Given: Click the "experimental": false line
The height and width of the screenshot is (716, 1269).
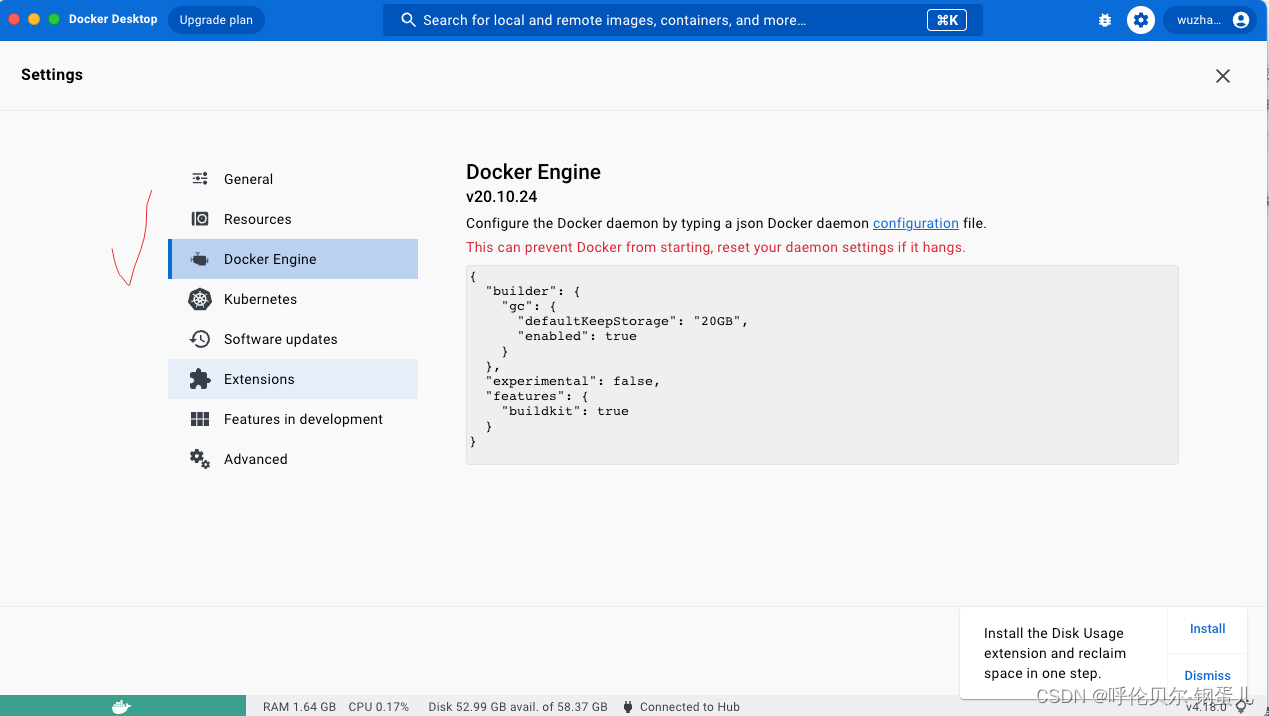Looking at the screenshot, I should click(573, 381).
